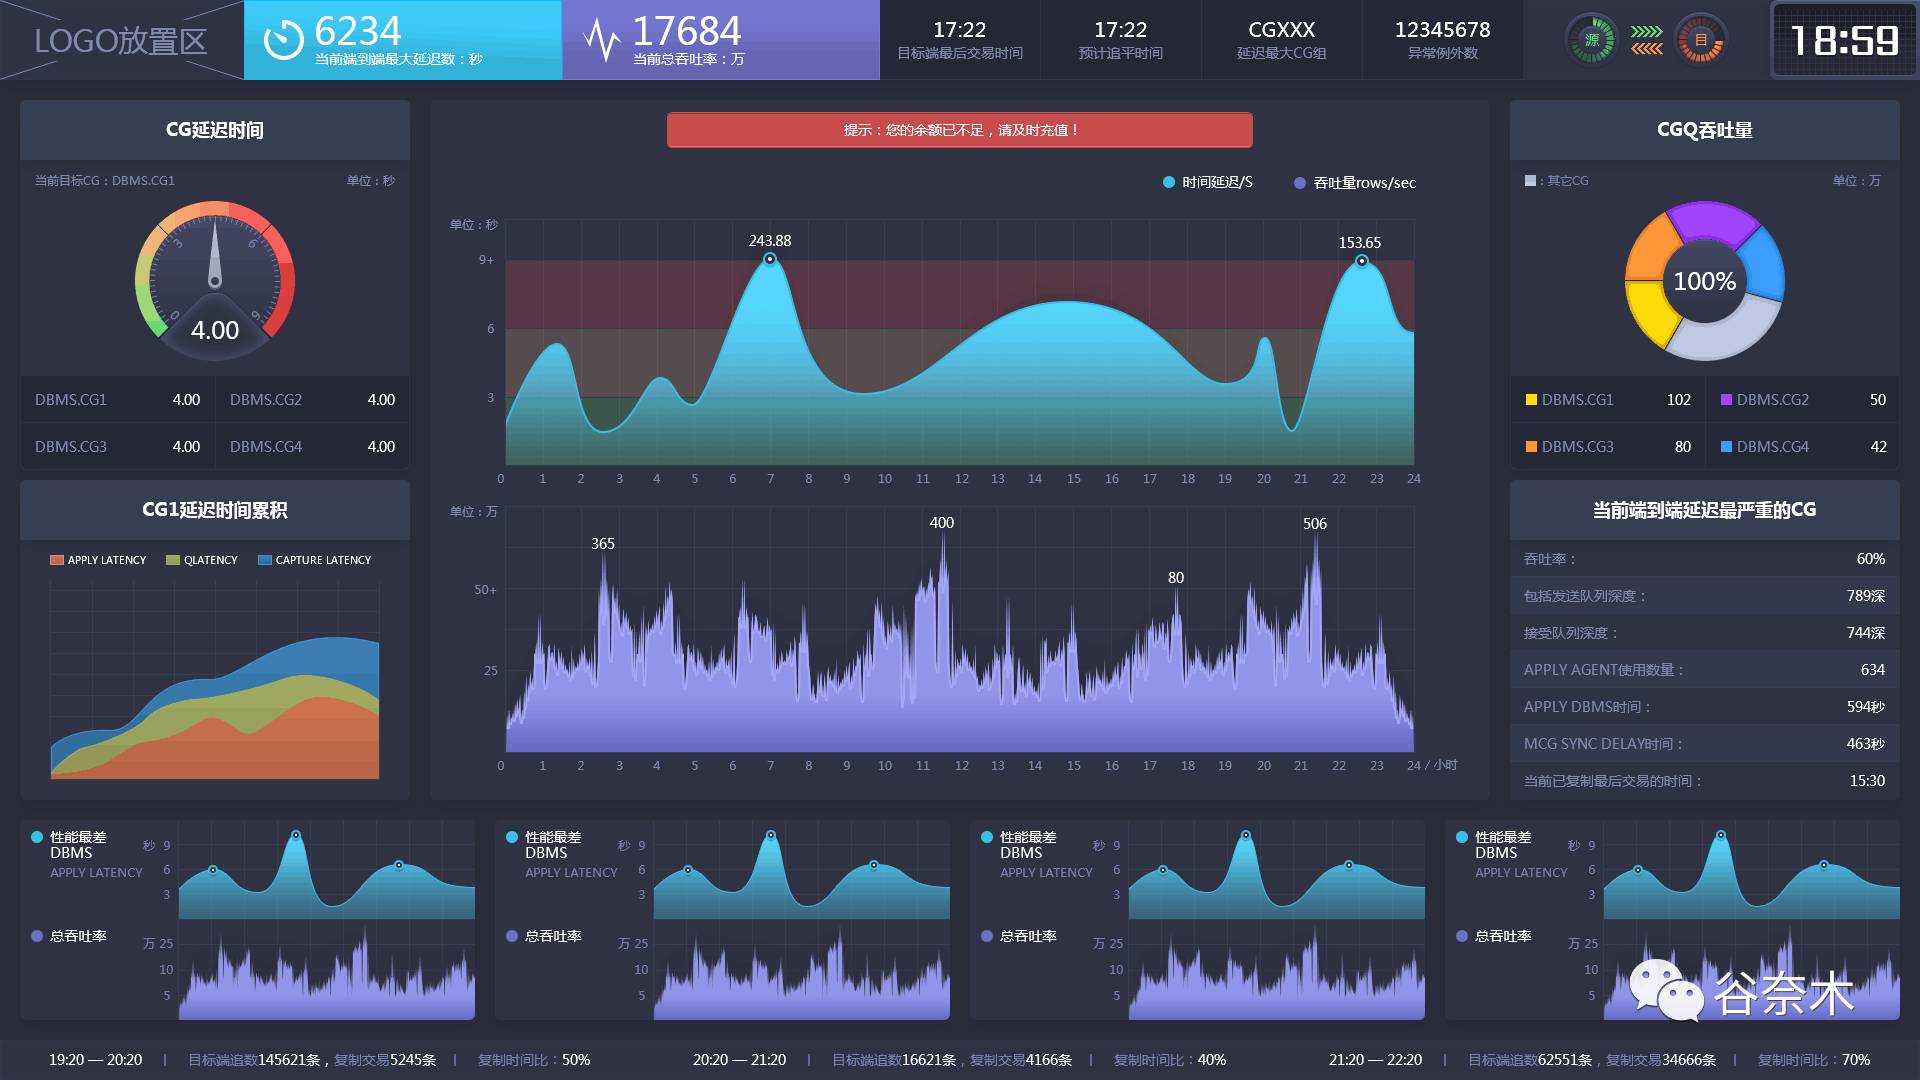The image size is (1920, 1080).
Task: Click the 102 value for DBMS.CG1 throughput
Action: tap(1679, 400)
